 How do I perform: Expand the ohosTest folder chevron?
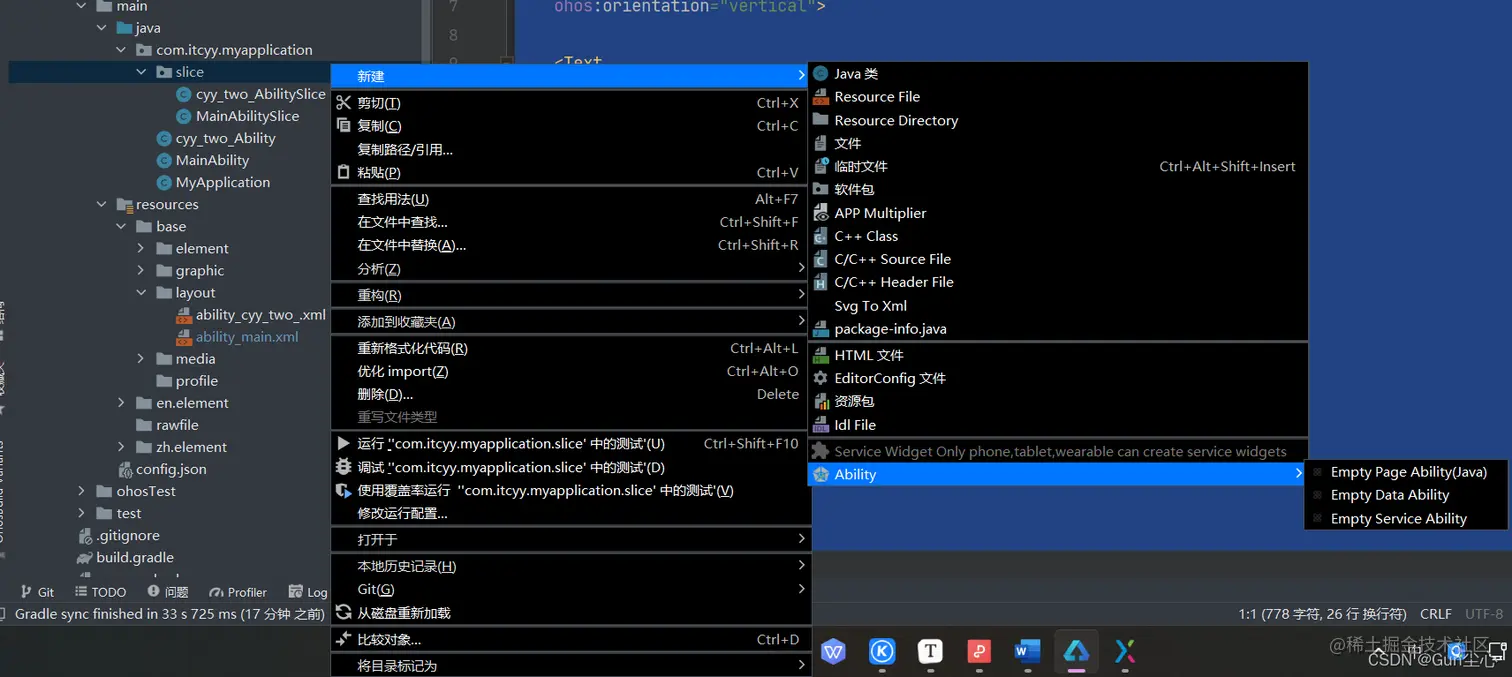(x=82, y=491)
